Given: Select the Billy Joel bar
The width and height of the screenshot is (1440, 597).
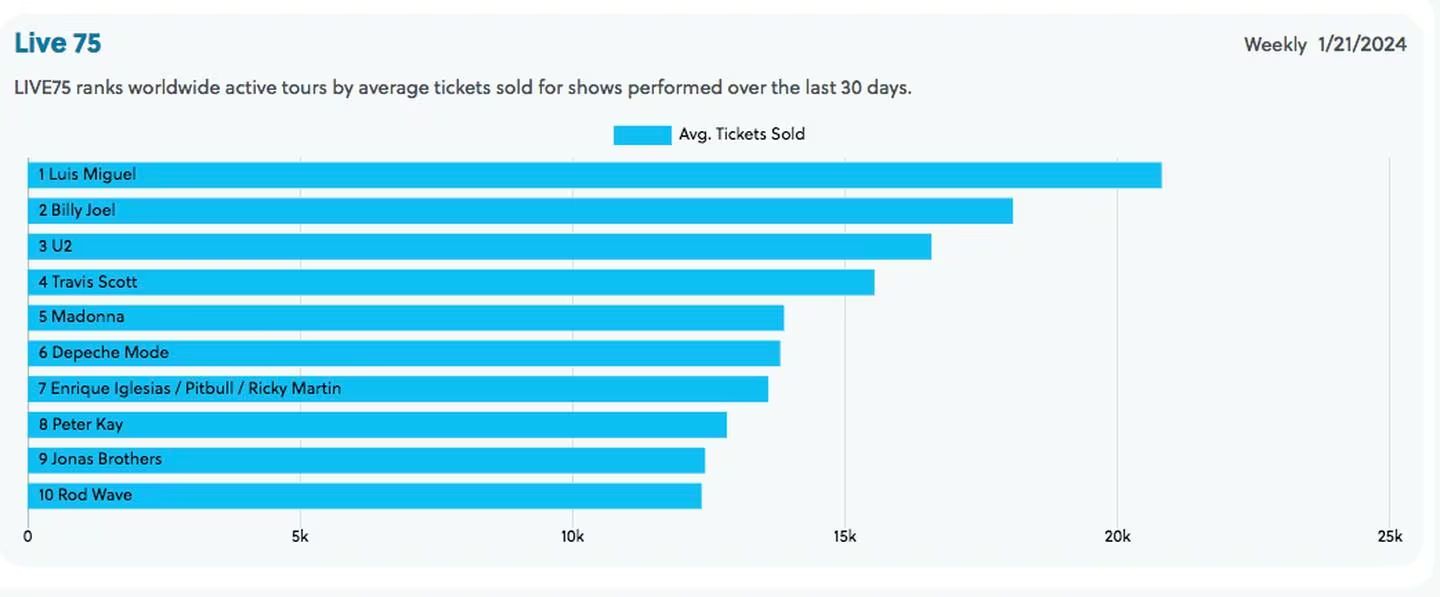Looking at the screenshot, I should (520, 211).
